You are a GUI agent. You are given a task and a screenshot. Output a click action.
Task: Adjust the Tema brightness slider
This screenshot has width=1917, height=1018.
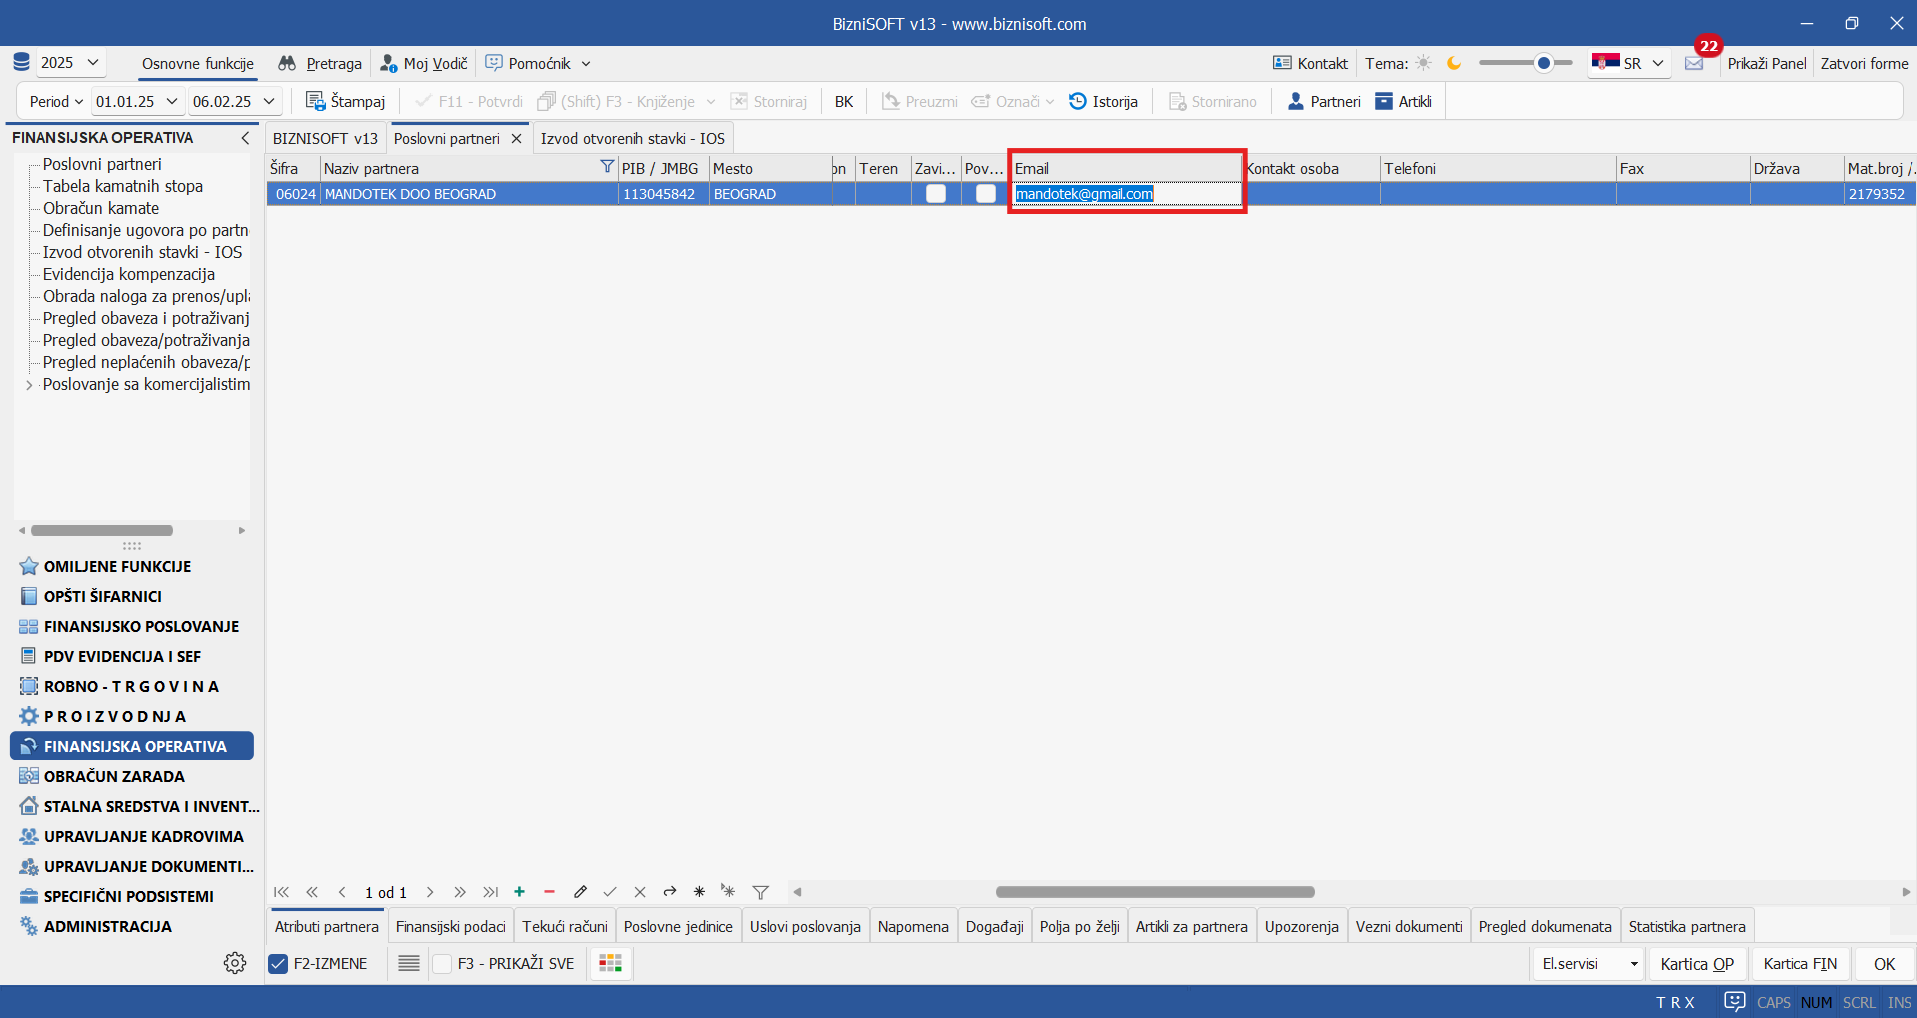pos(1543,63)
